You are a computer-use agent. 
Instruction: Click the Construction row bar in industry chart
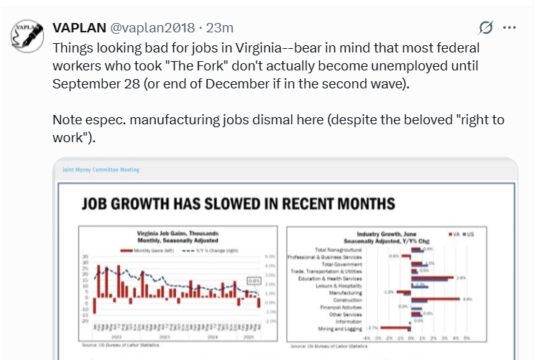point(435,300)
